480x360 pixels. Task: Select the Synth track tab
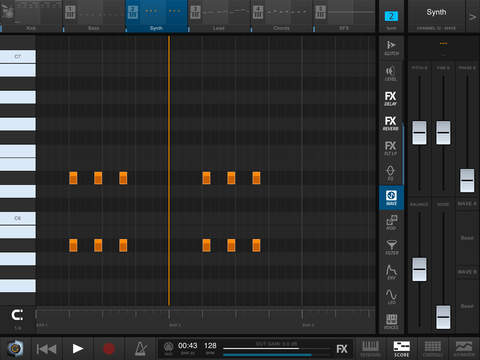(157, 16)
